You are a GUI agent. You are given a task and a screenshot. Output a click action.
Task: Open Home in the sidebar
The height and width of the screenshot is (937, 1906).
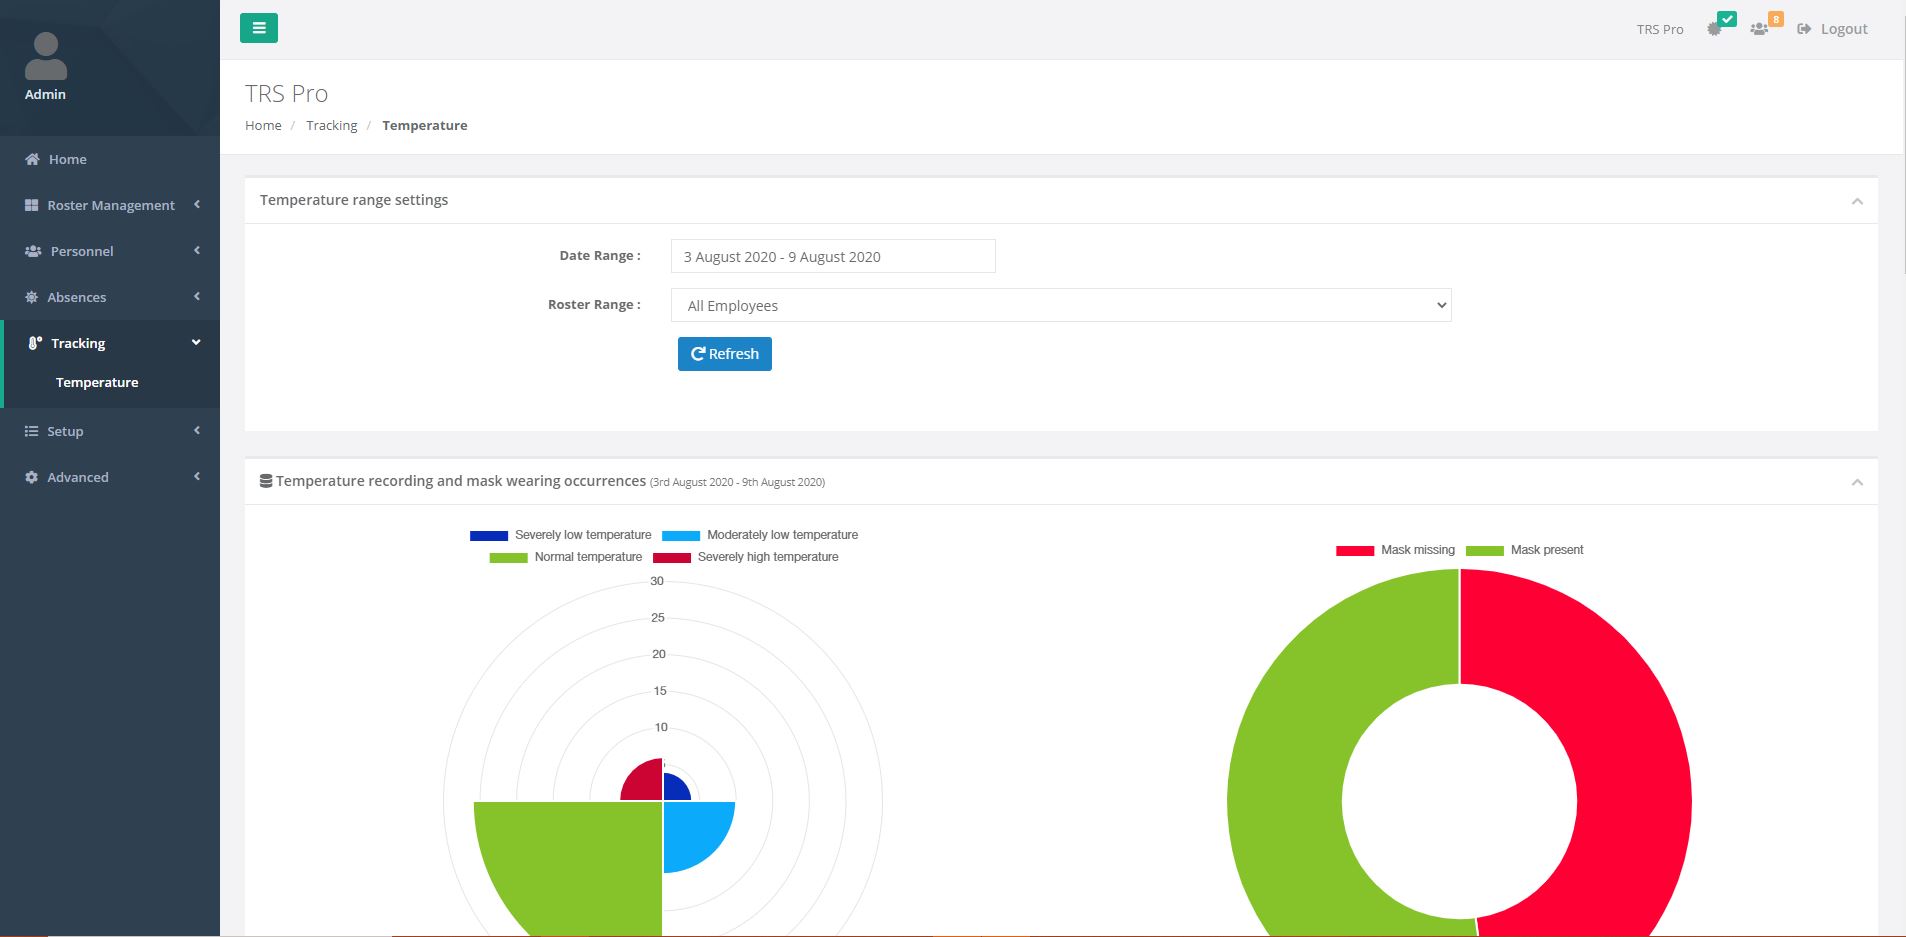click(110, 159)
